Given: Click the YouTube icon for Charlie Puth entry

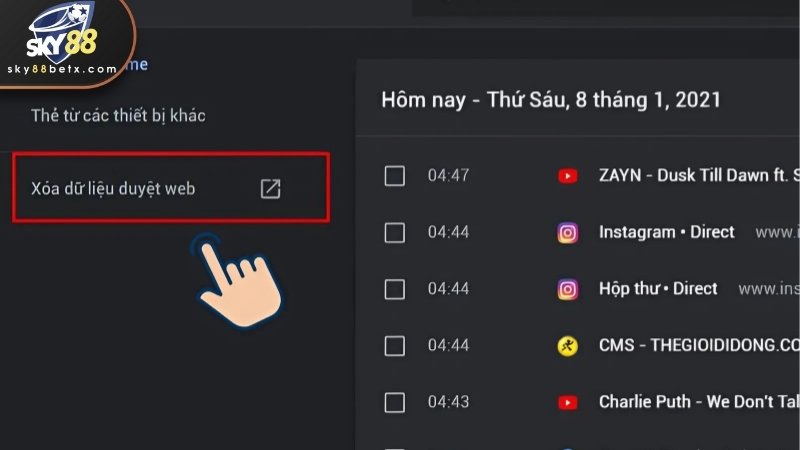Looking at the screenshot, I should (x=567, y=403).
